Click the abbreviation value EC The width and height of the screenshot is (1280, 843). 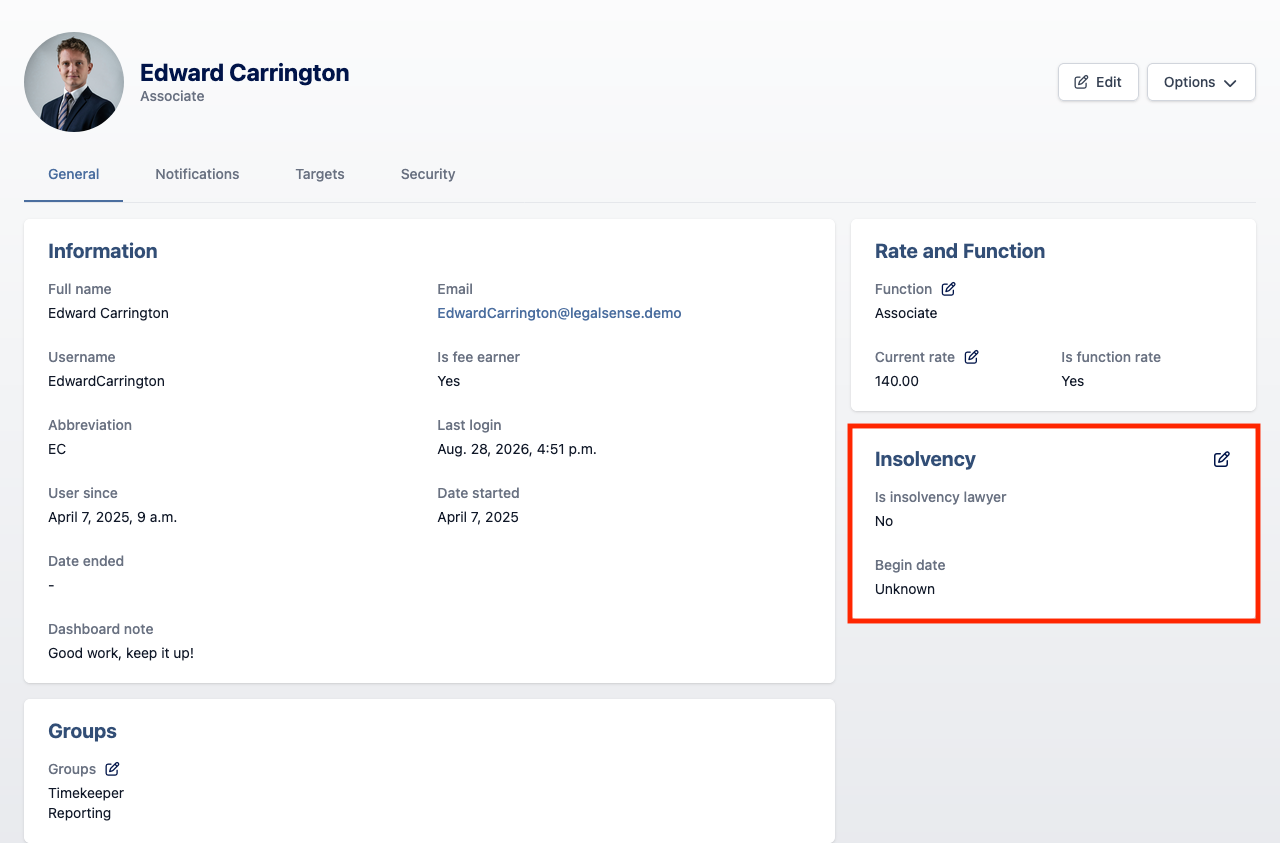(x=57, y=449)
